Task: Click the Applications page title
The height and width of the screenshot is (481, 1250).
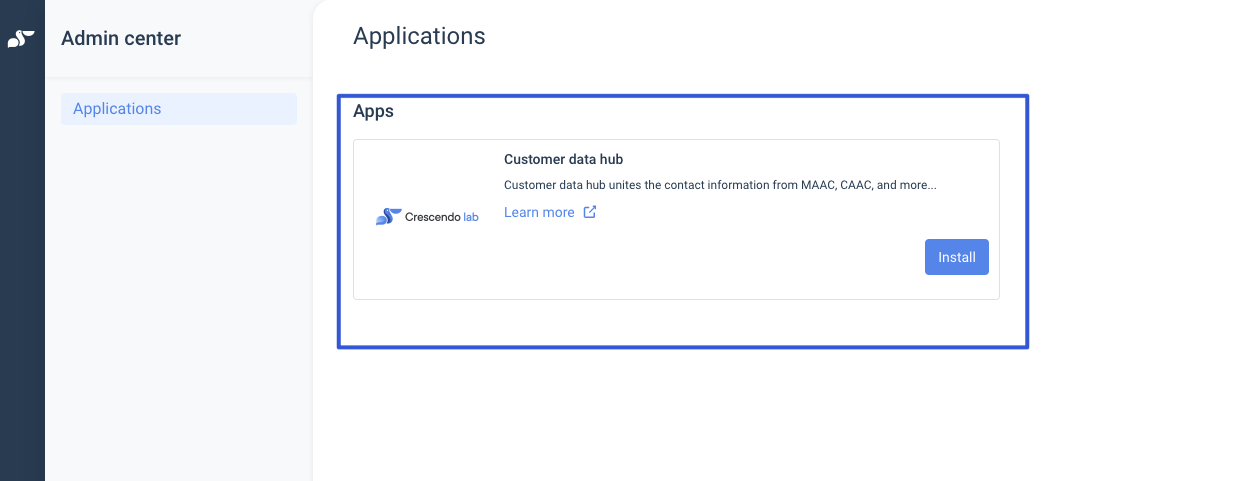Action: tap(419, 36)
